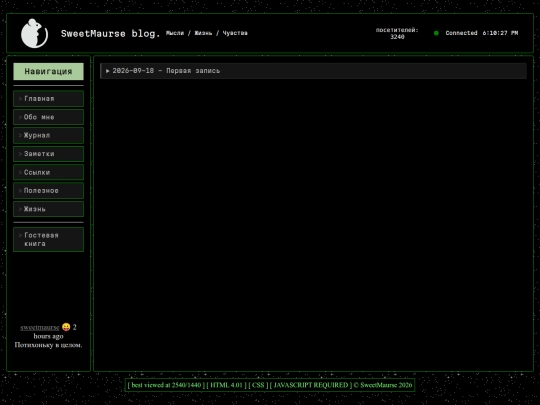
Task: Click the Навигация header button
Action: click(x=48, y=71)
